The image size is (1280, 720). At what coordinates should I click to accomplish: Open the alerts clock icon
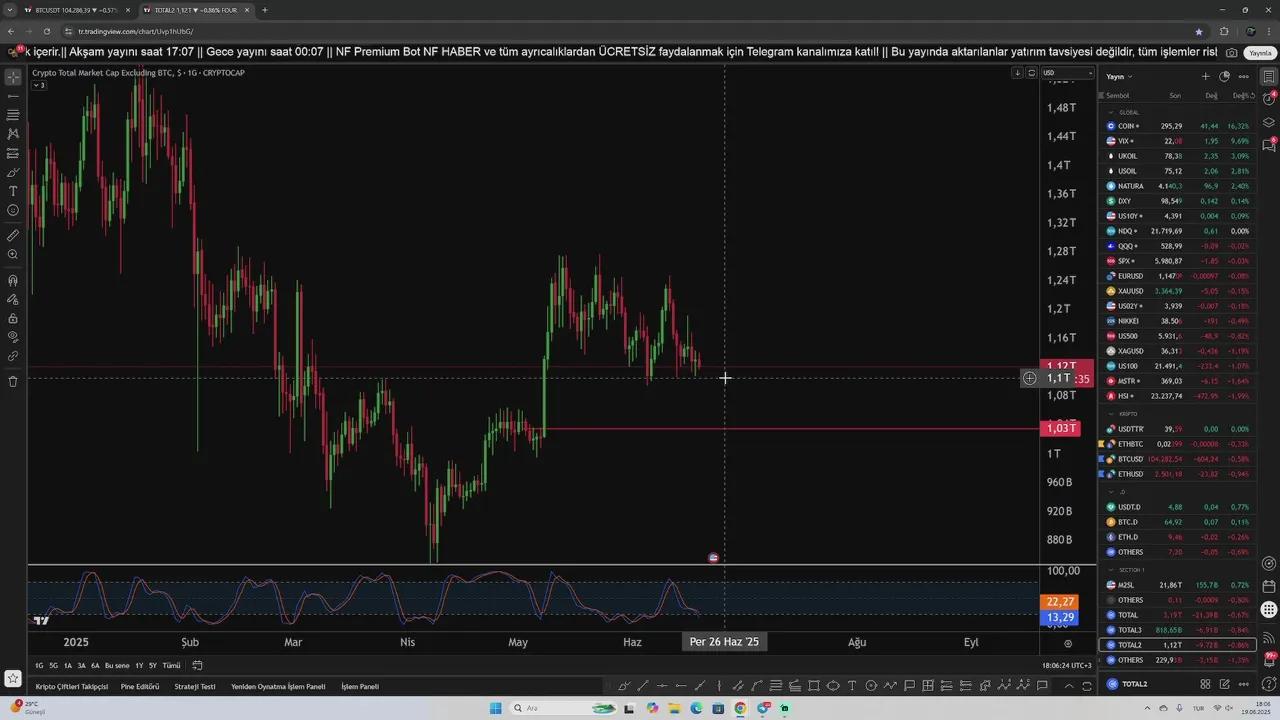click(x=1269, y=99)
